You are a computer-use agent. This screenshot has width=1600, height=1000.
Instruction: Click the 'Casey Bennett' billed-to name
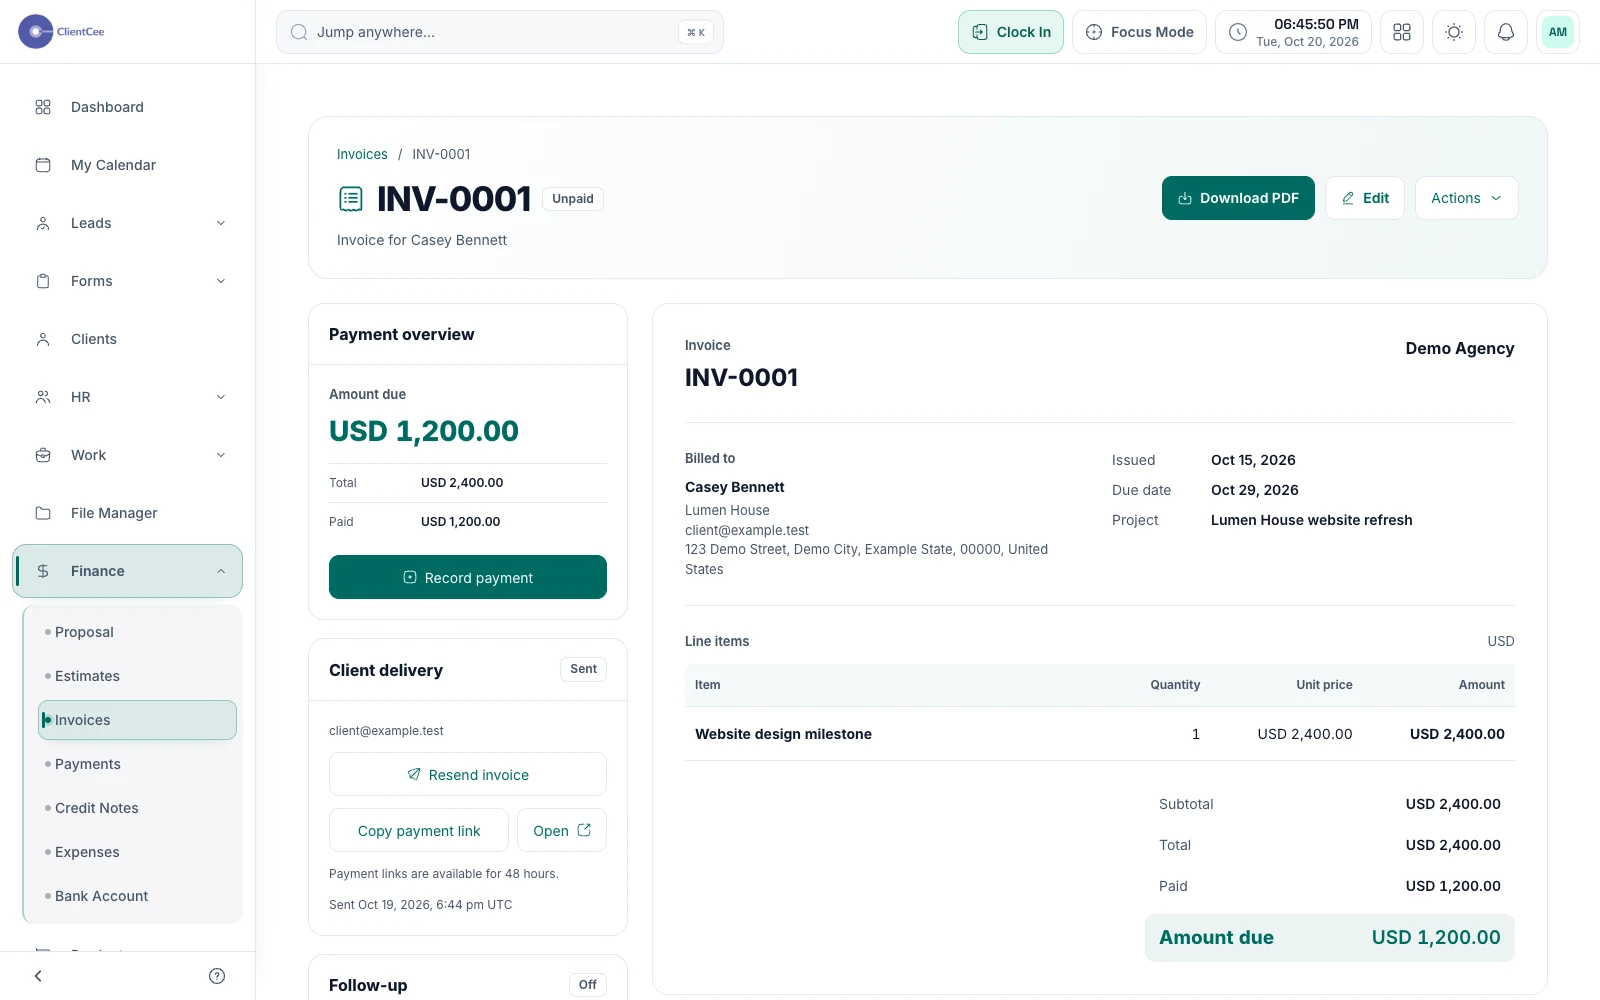pos(735,487)
